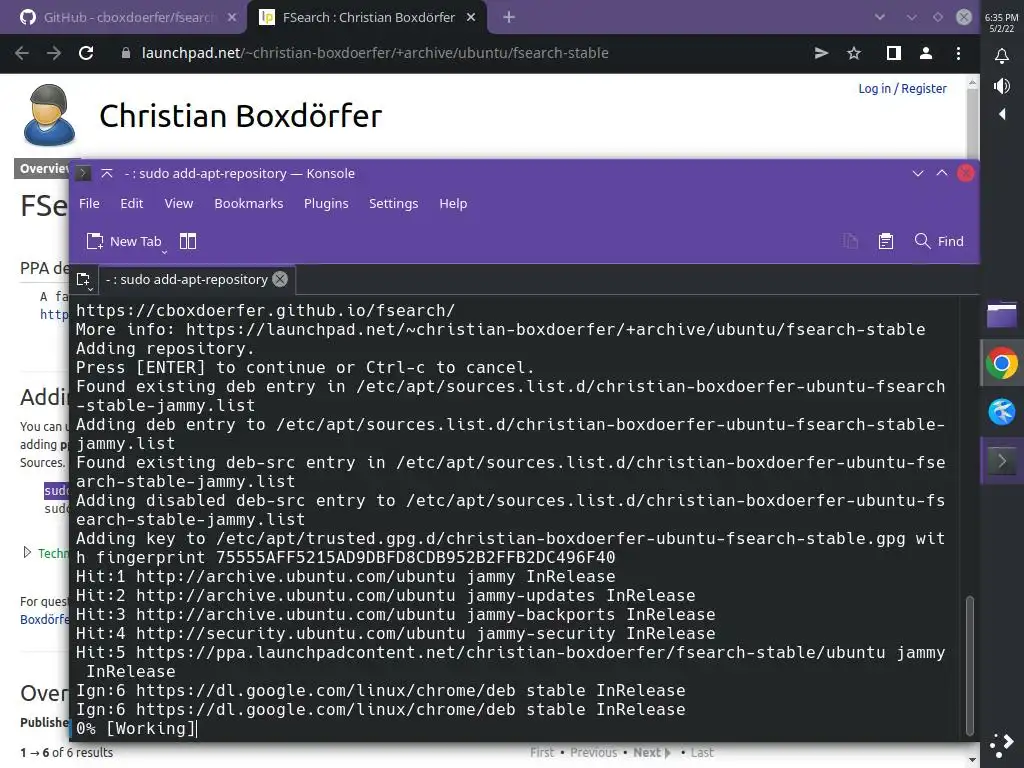
Task: Click the Christian Boxdörfer avatar image
Action: (49, 114)
